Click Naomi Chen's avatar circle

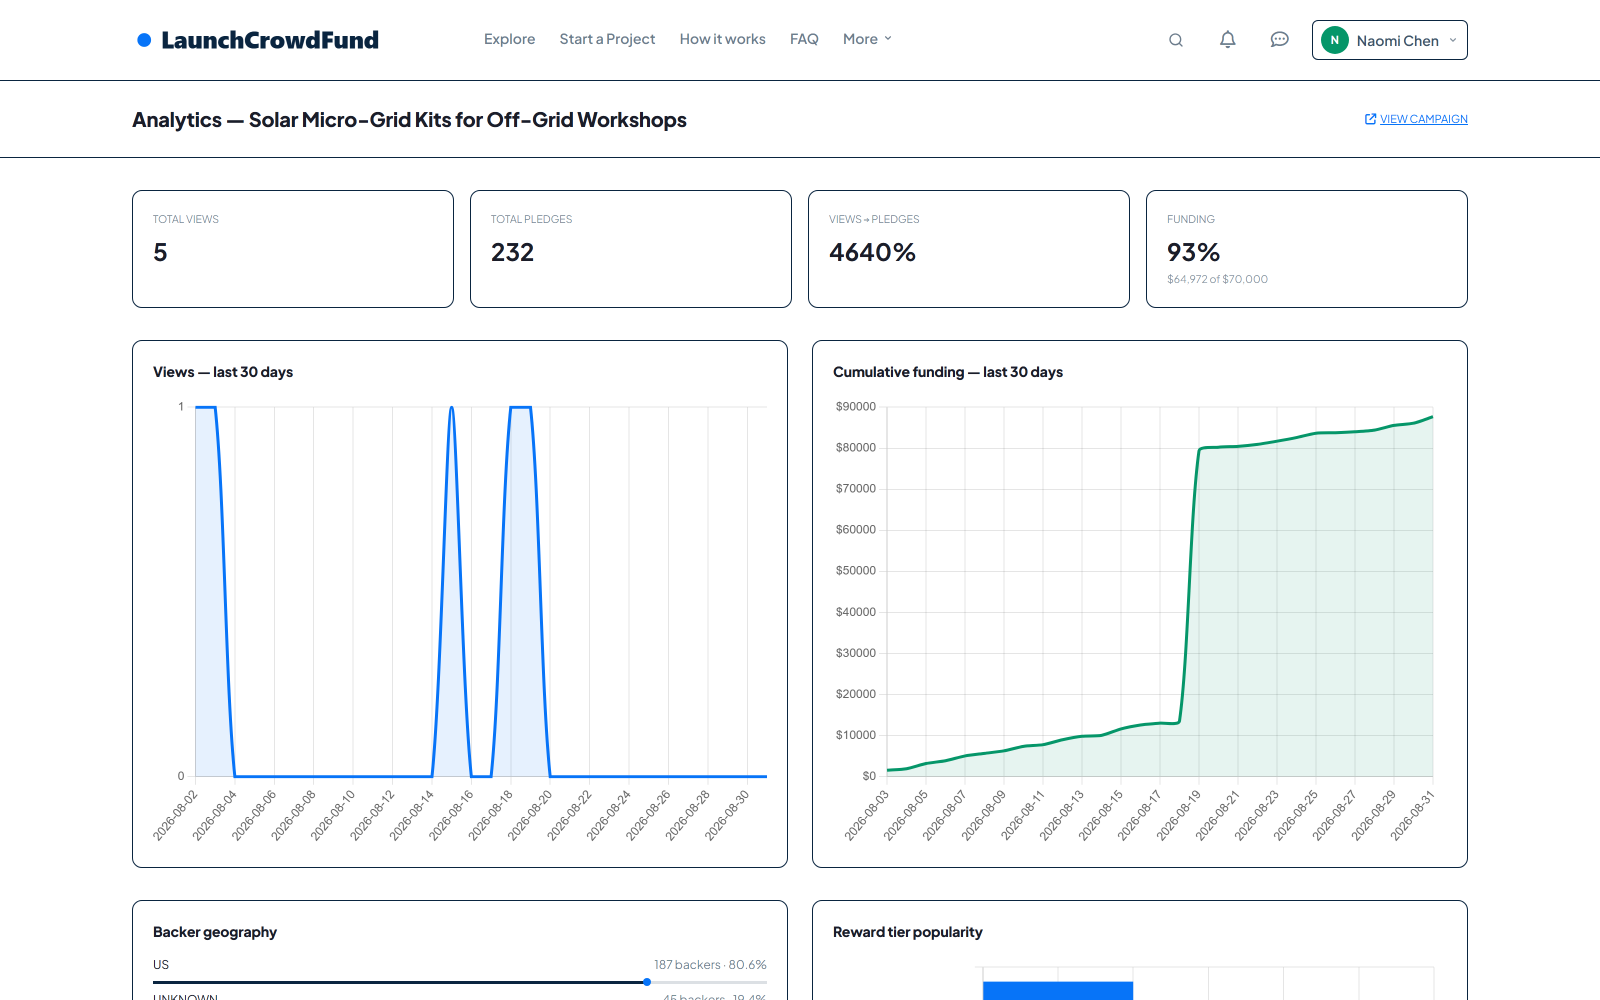[1335, 40]
